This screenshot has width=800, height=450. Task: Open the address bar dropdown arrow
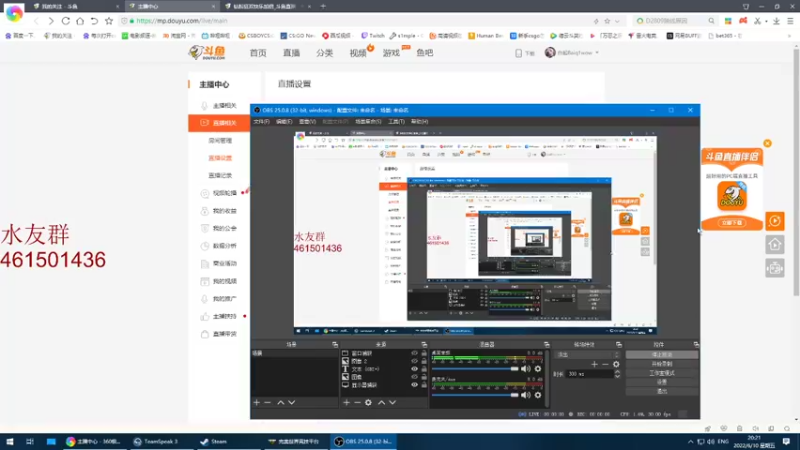(x=617, y=21)
